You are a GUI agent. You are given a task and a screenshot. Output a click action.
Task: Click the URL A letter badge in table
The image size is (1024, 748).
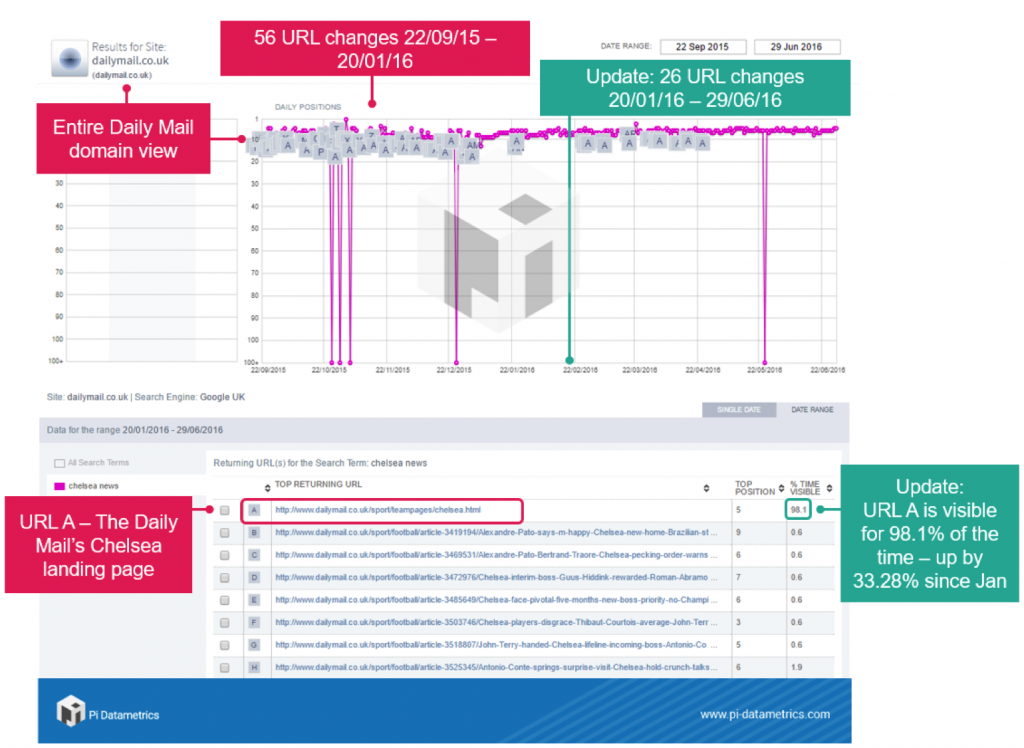point(254,510)
